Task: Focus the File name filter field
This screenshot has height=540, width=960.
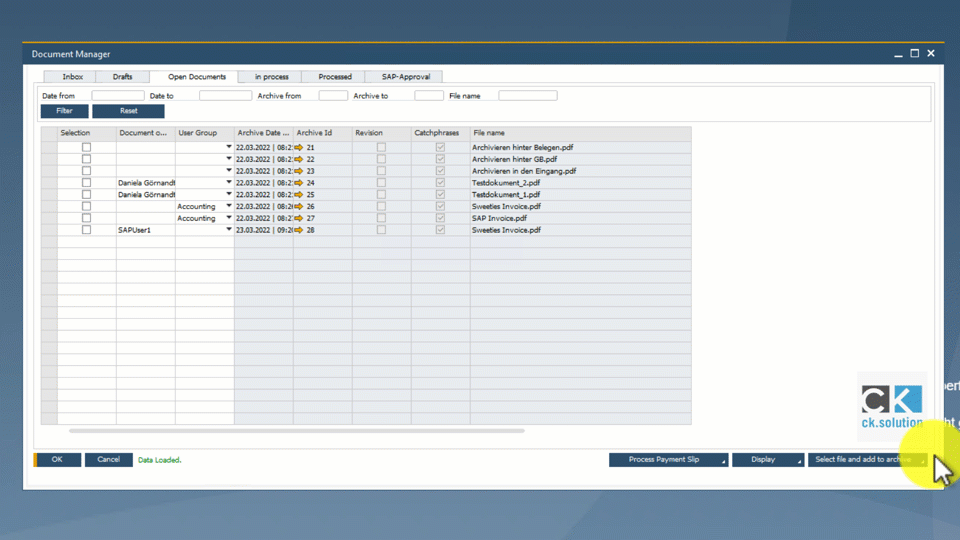Action: point(528,96)
